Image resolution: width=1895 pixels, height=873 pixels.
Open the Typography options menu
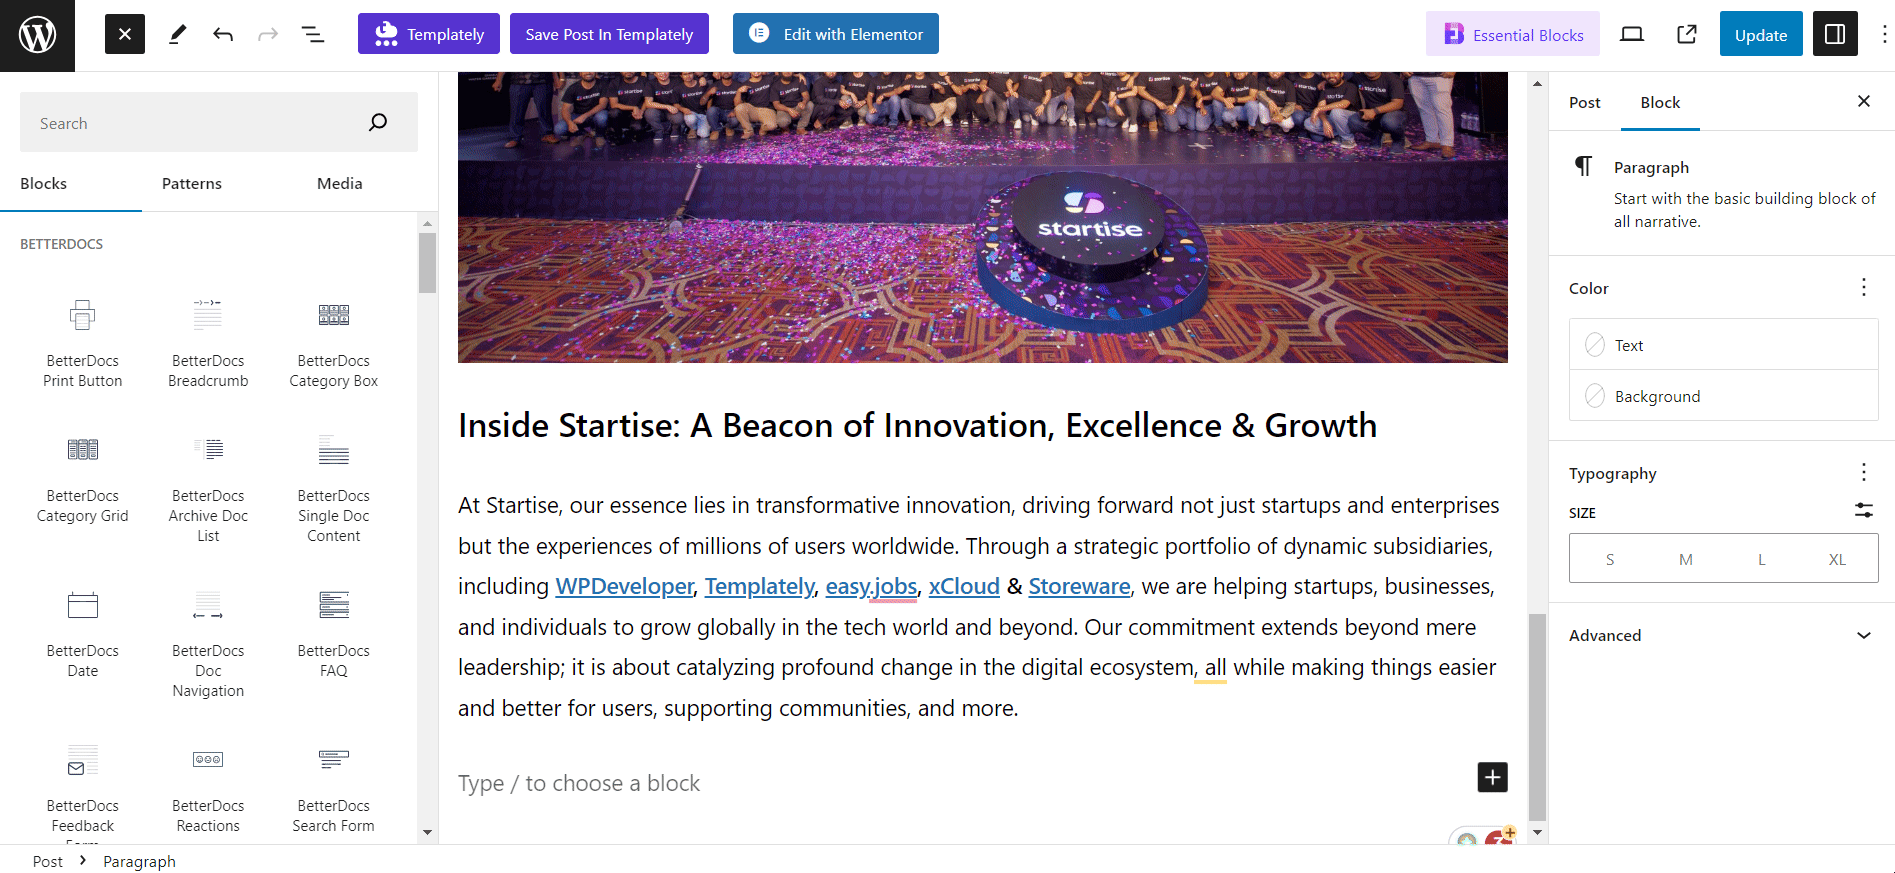pos(1864,473)
